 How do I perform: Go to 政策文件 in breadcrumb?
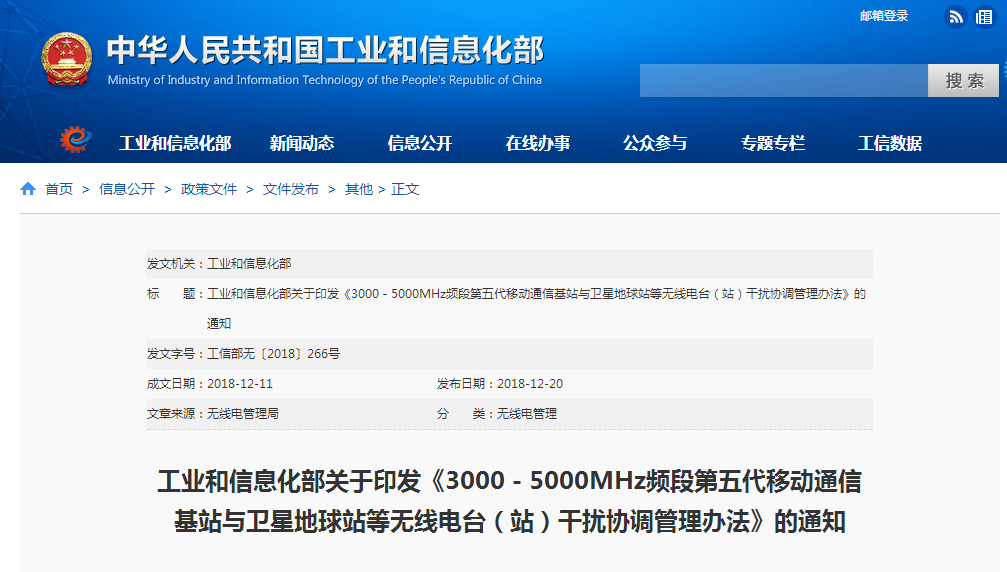coord(209,189)
